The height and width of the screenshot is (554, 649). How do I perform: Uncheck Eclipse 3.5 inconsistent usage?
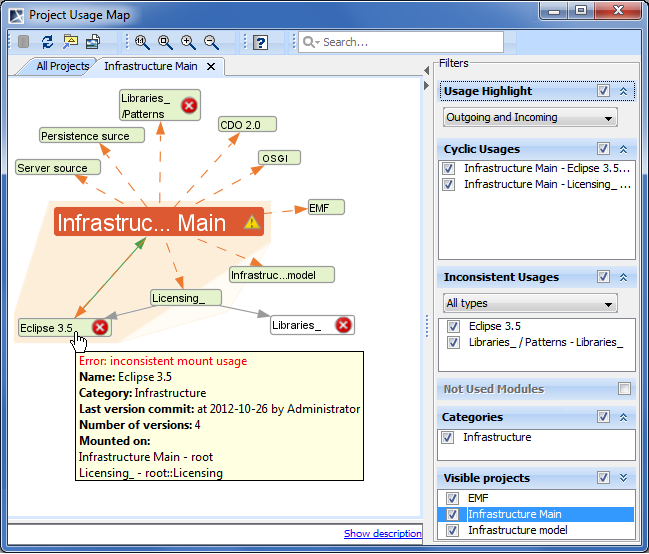click(x=453, y=327)
